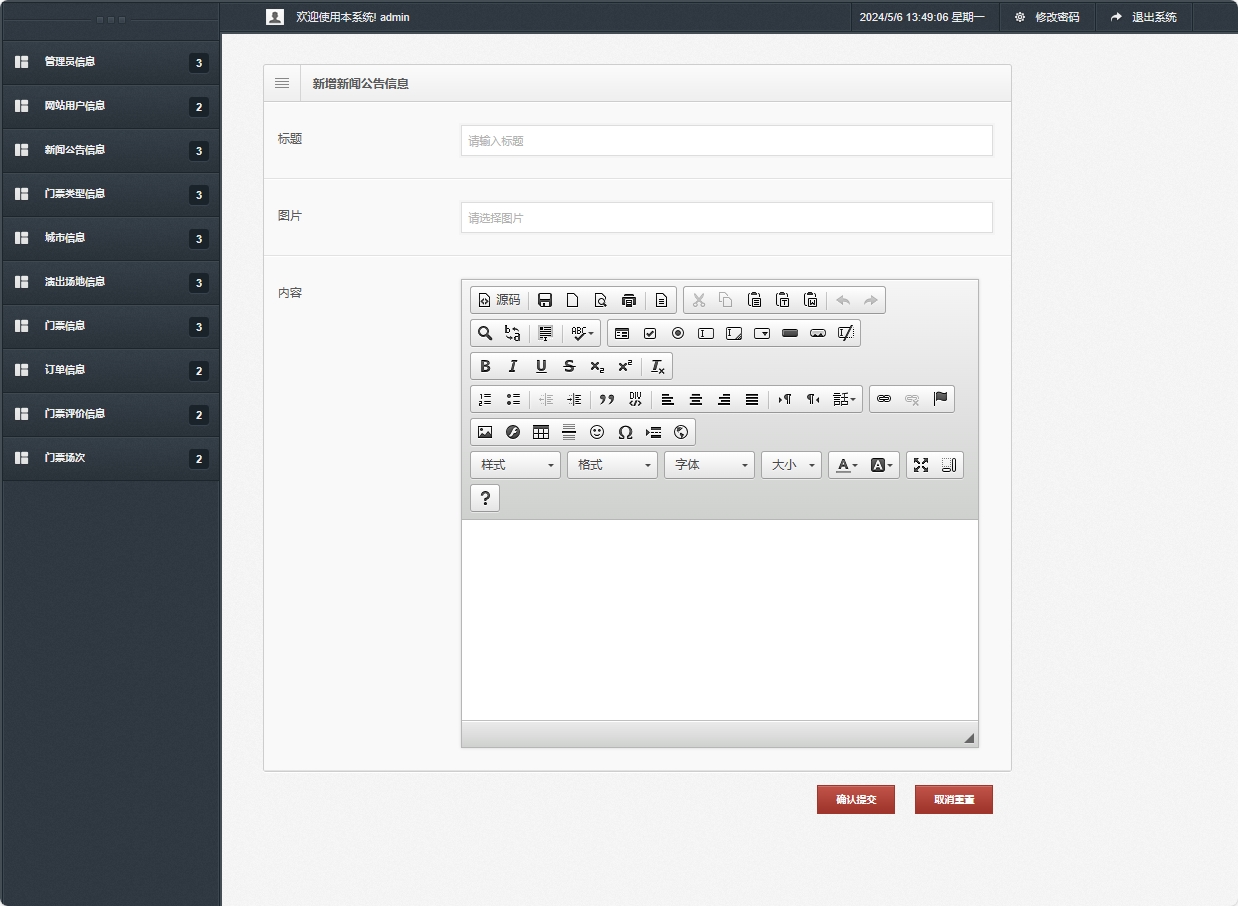Maximize the editor with the fullscreen icon
1238x906 pixels.
(x=921, y=465)
